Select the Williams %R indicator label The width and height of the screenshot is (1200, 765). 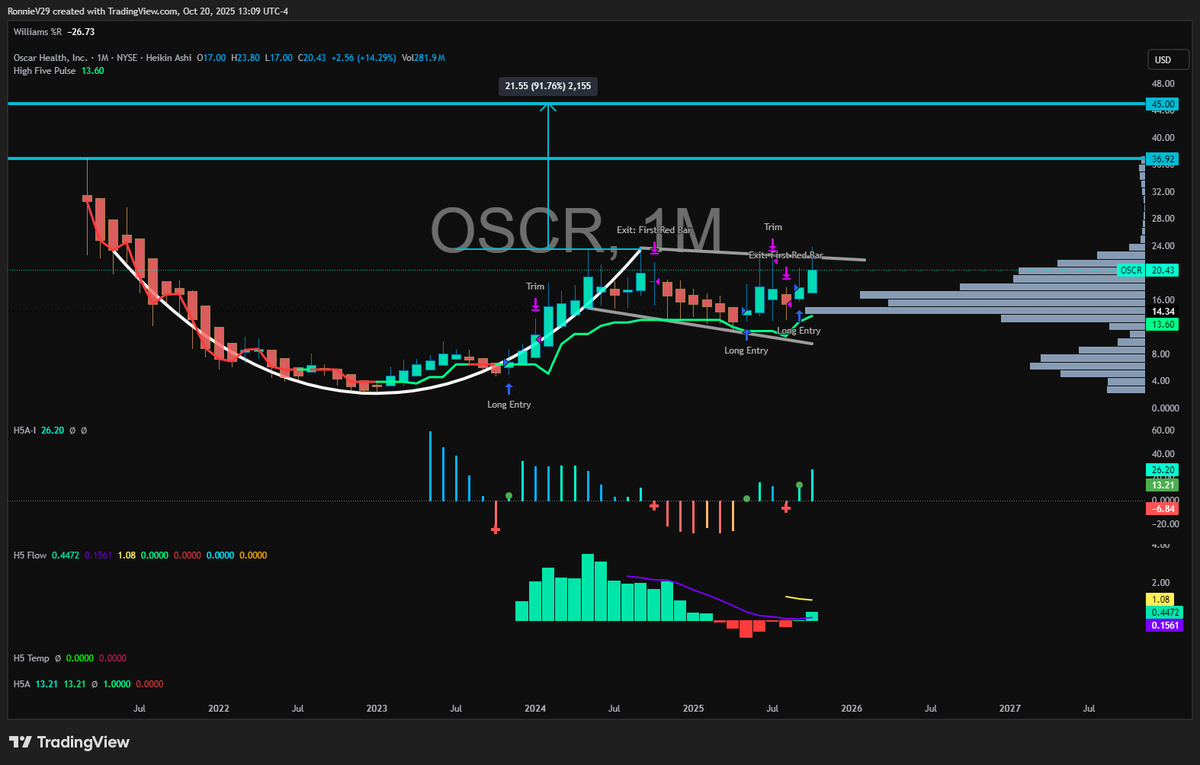[35, 30]
